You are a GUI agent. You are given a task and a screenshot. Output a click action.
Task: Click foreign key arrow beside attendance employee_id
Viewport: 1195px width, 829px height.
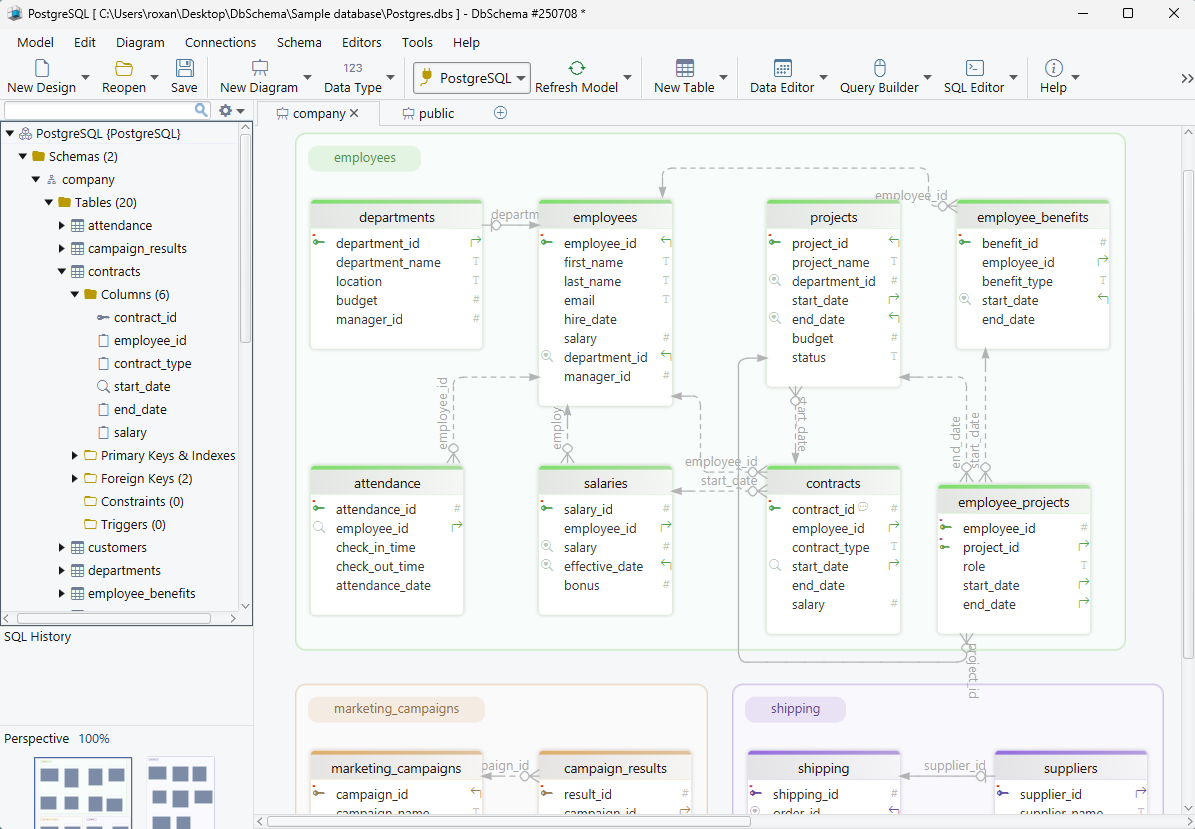click(457, 528)
